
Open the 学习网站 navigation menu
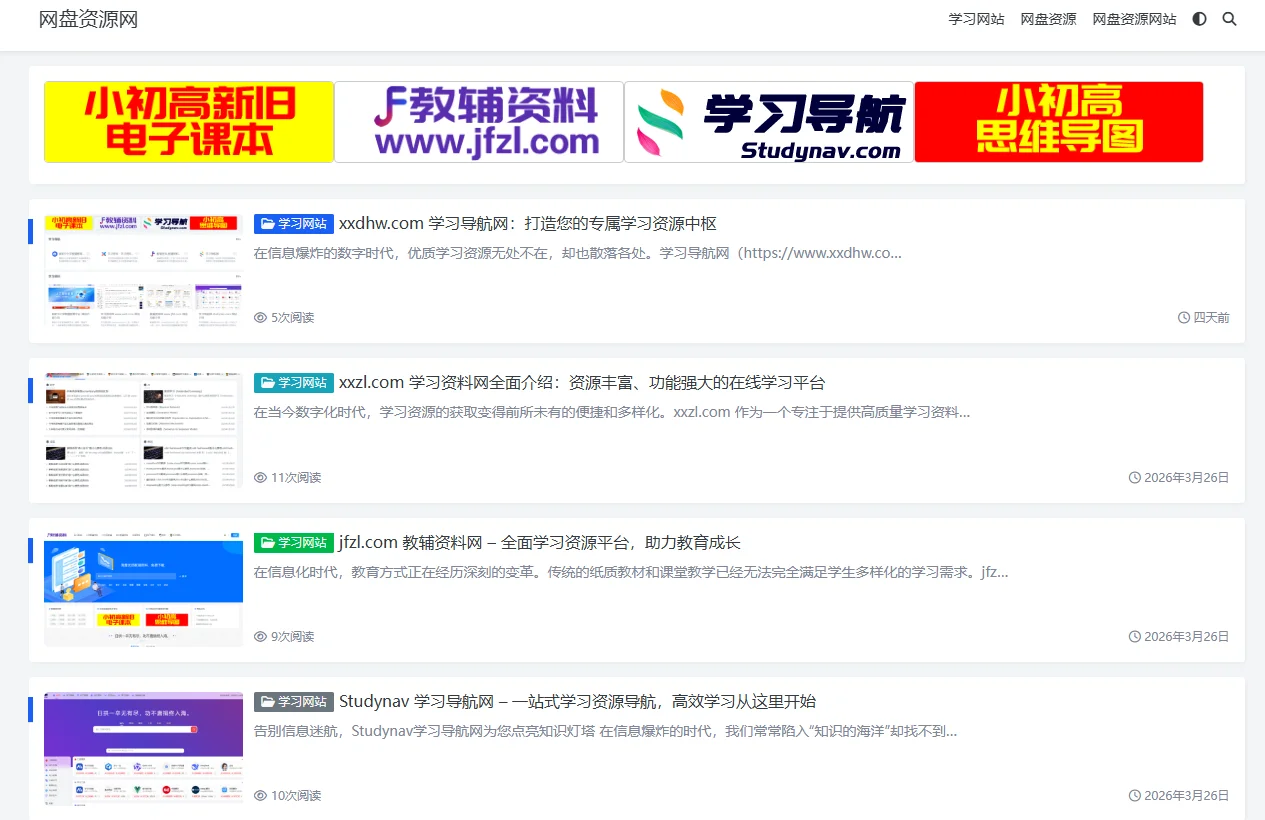click(x=976, y=19)
